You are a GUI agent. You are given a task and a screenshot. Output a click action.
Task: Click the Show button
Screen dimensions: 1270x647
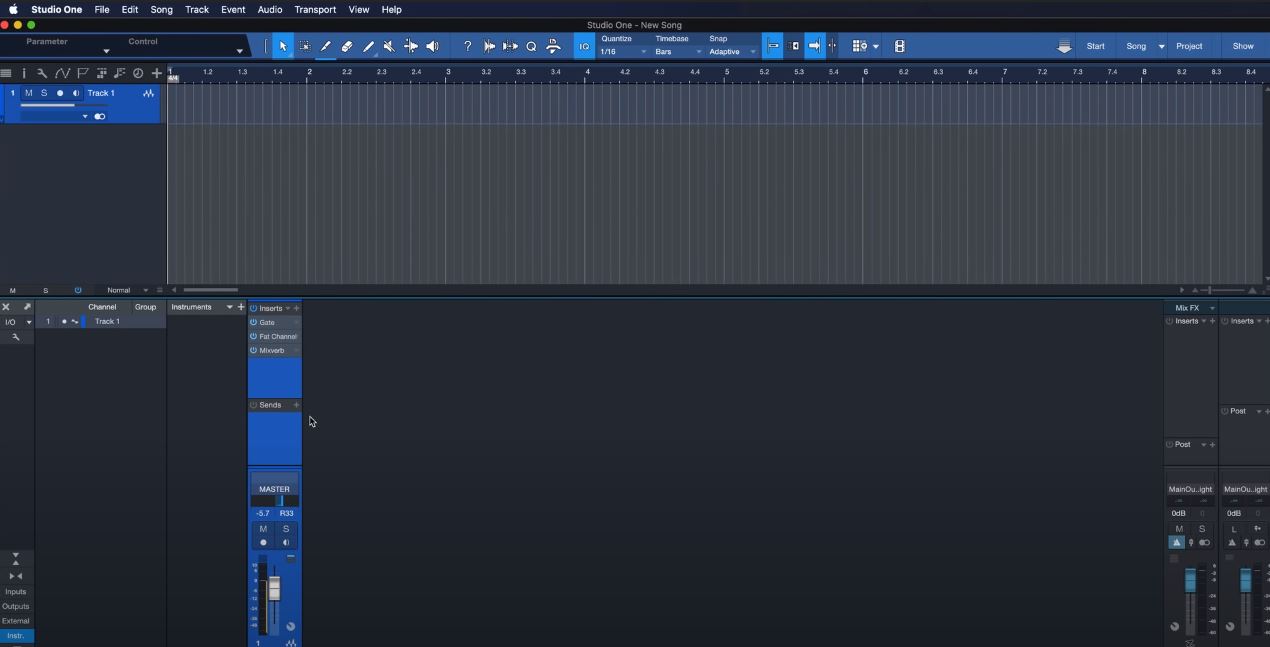point(1243,46)
